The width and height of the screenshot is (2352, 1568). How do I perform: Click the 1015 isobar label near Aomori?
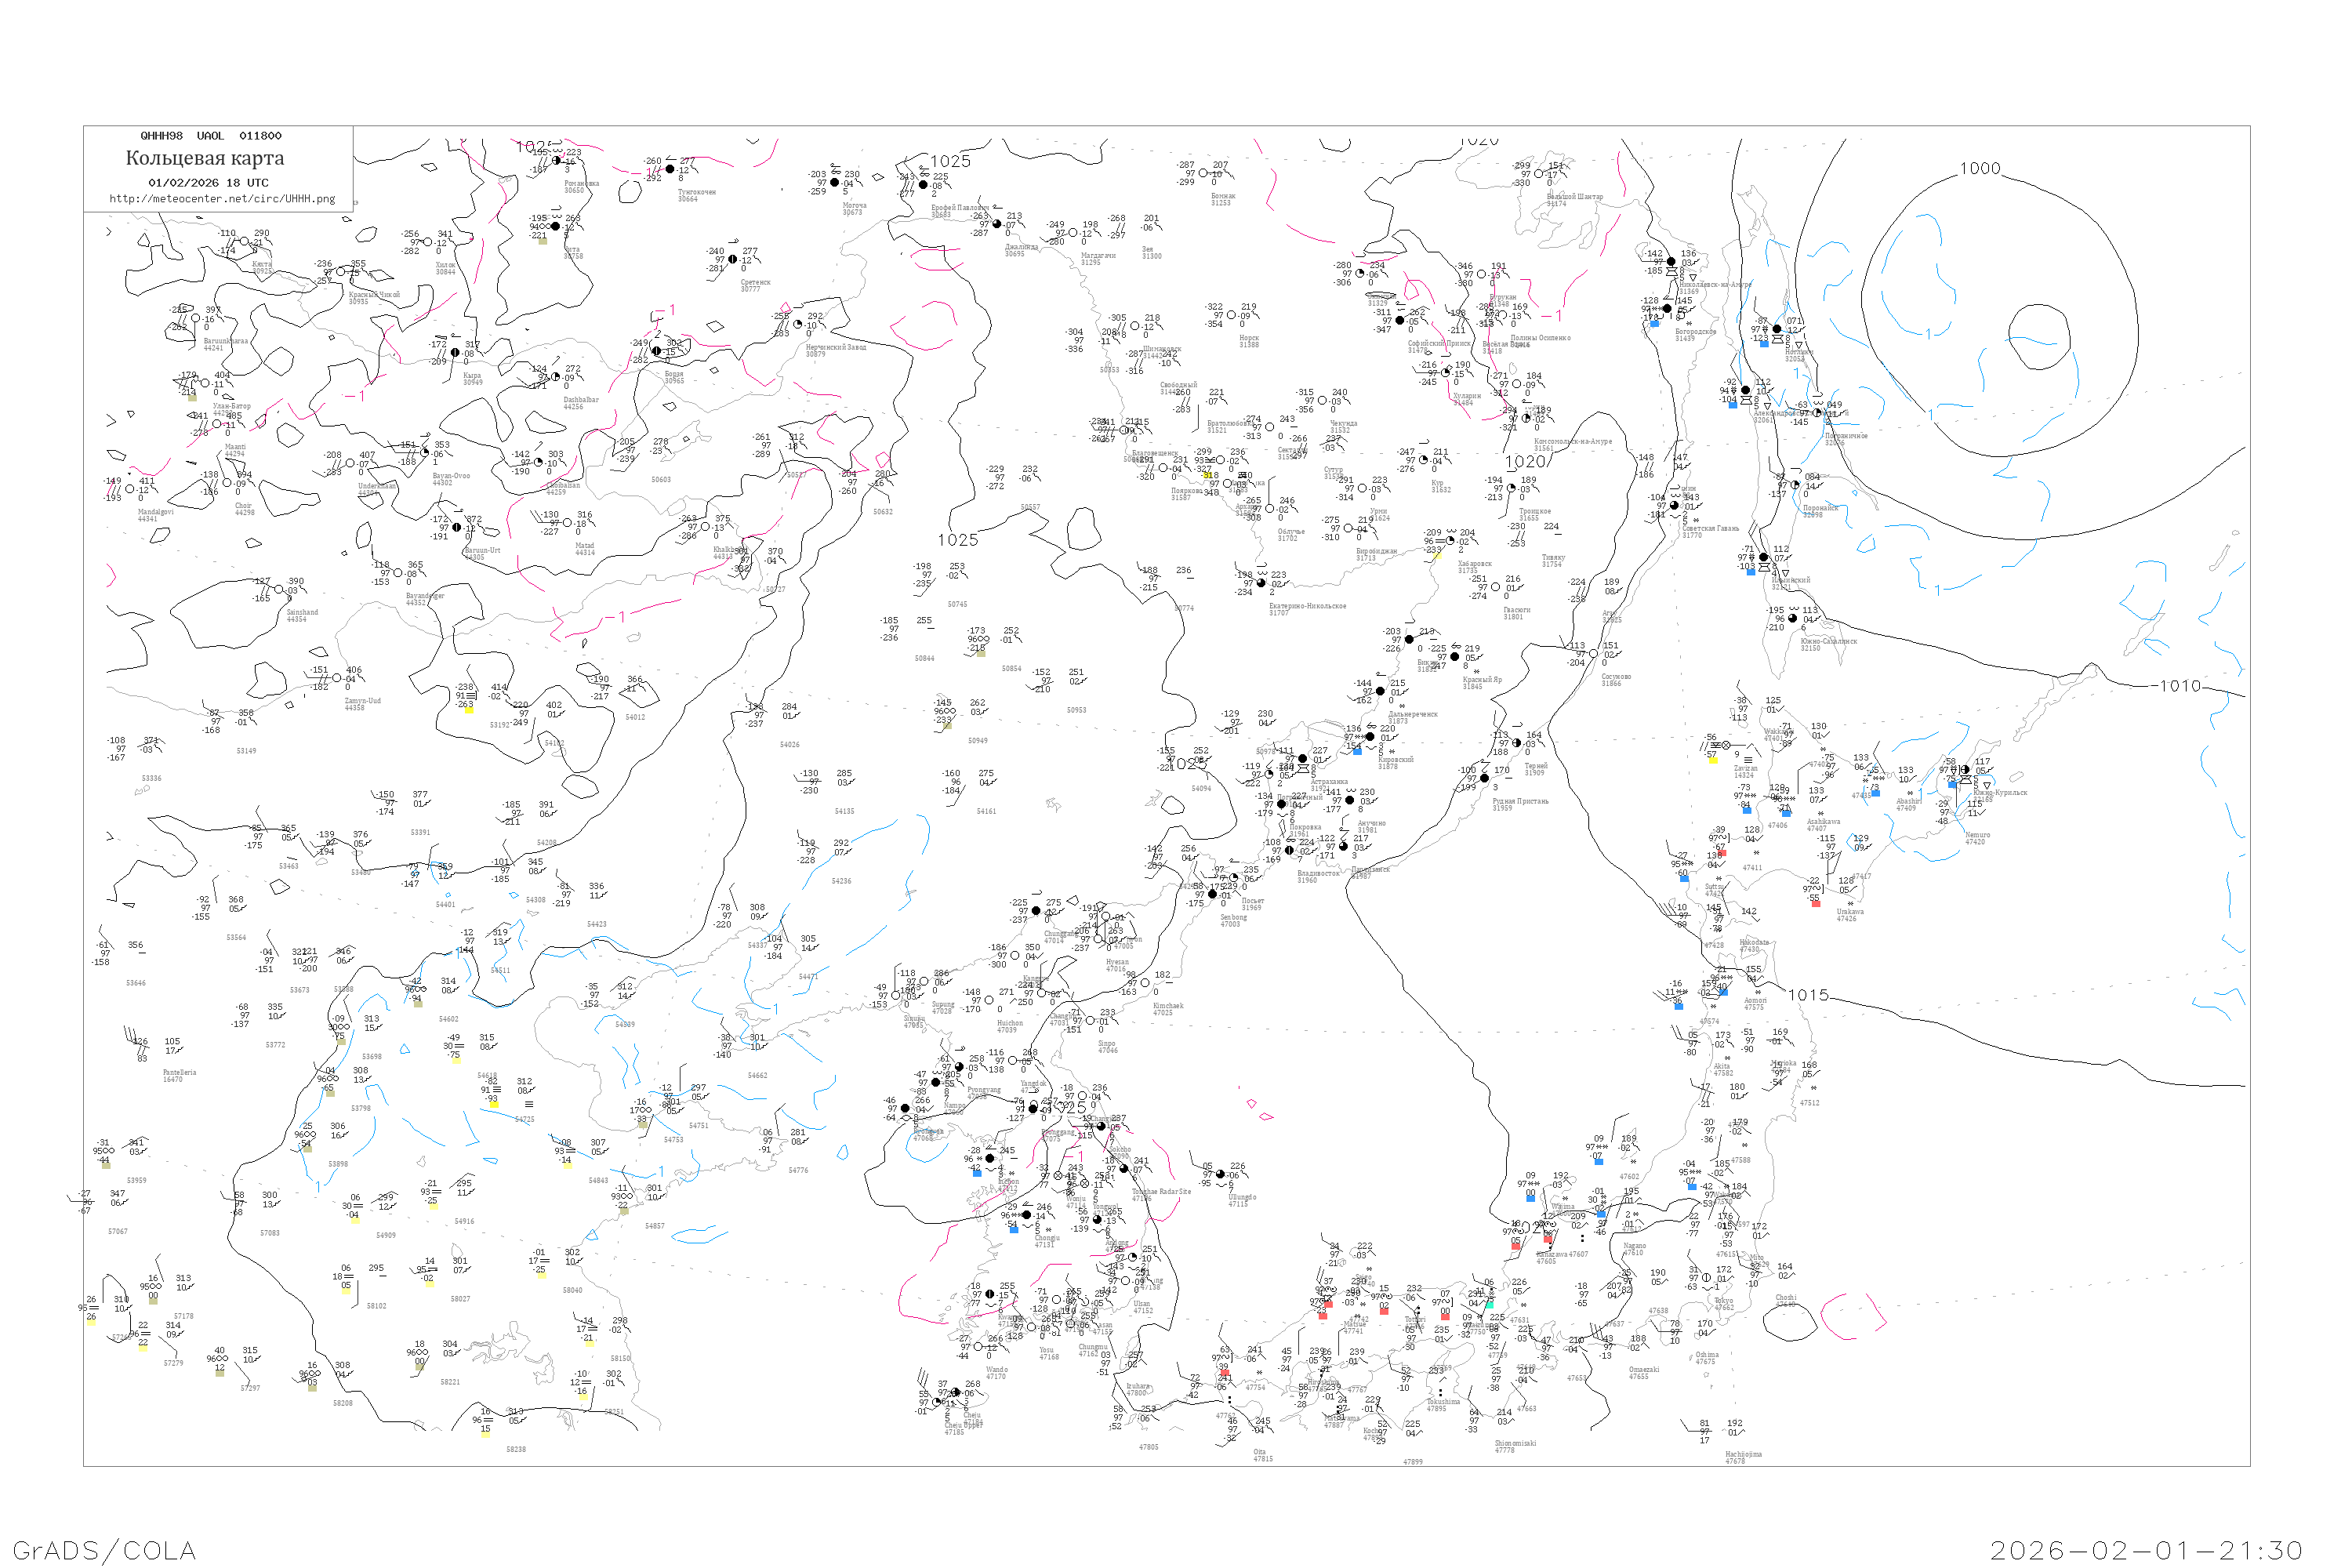pyautogui.click(x=1808, y=995)
